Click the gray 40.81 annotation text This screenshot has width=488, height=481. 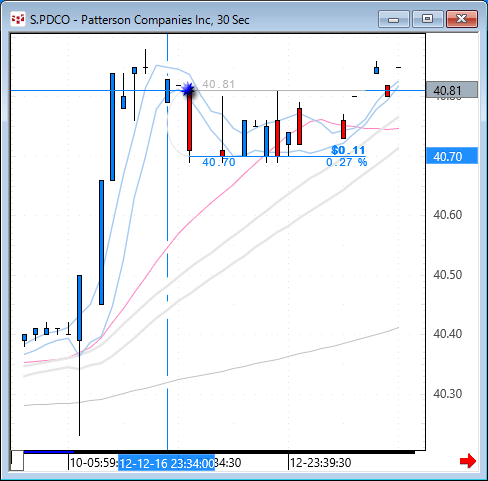(219, 84)
